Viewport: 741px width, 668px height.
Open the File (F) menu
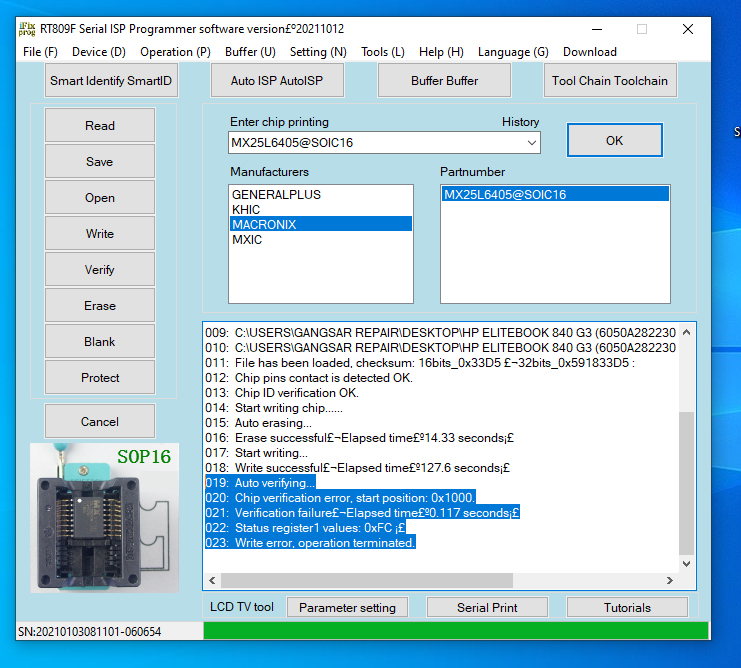tap(40, 52)
